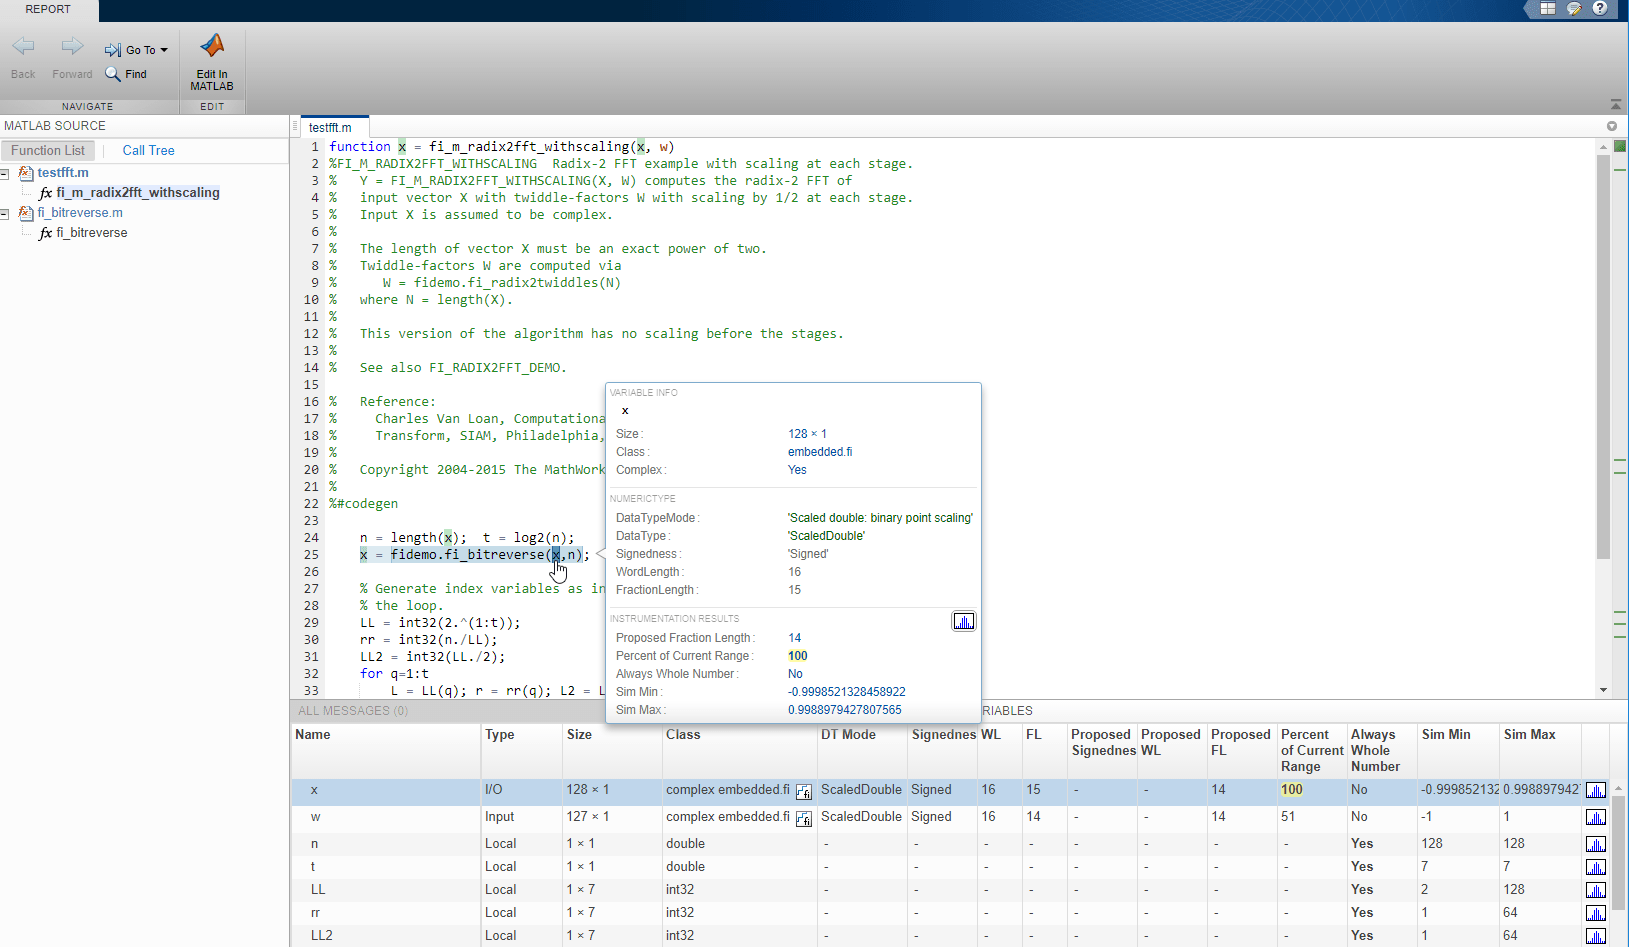Click the layout grid icon in title bar
The width and height of the screenshot is (1629, 947).
tap(1547, 8)
